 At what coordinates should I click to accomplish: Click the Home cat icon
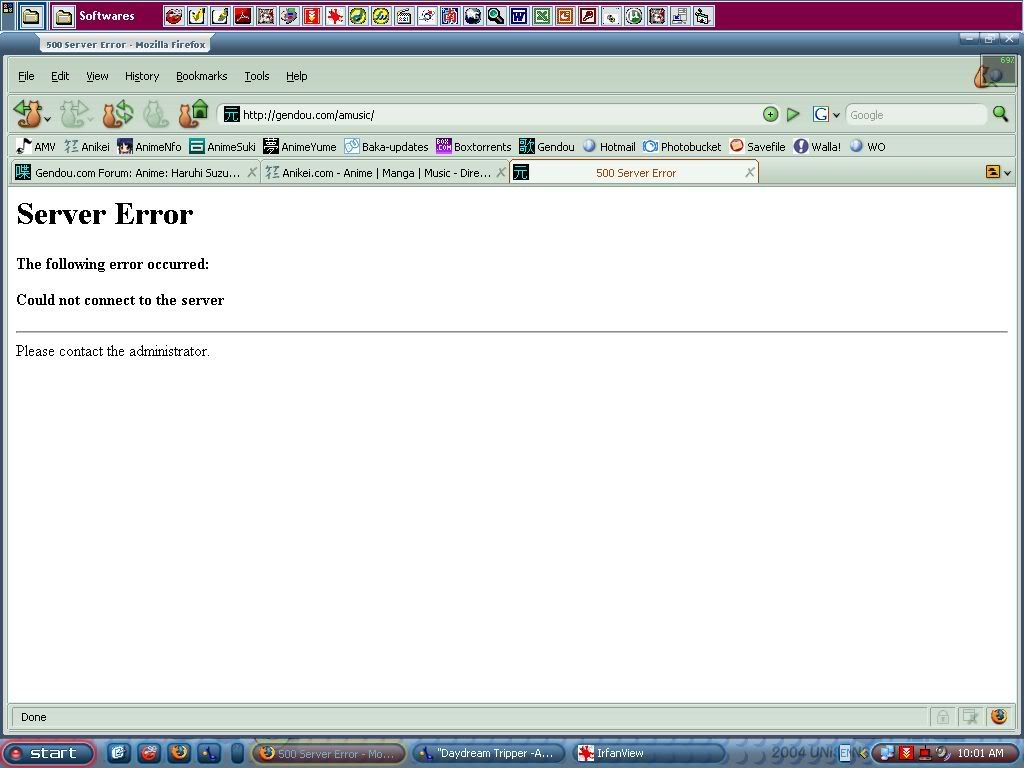click(193, 114)
